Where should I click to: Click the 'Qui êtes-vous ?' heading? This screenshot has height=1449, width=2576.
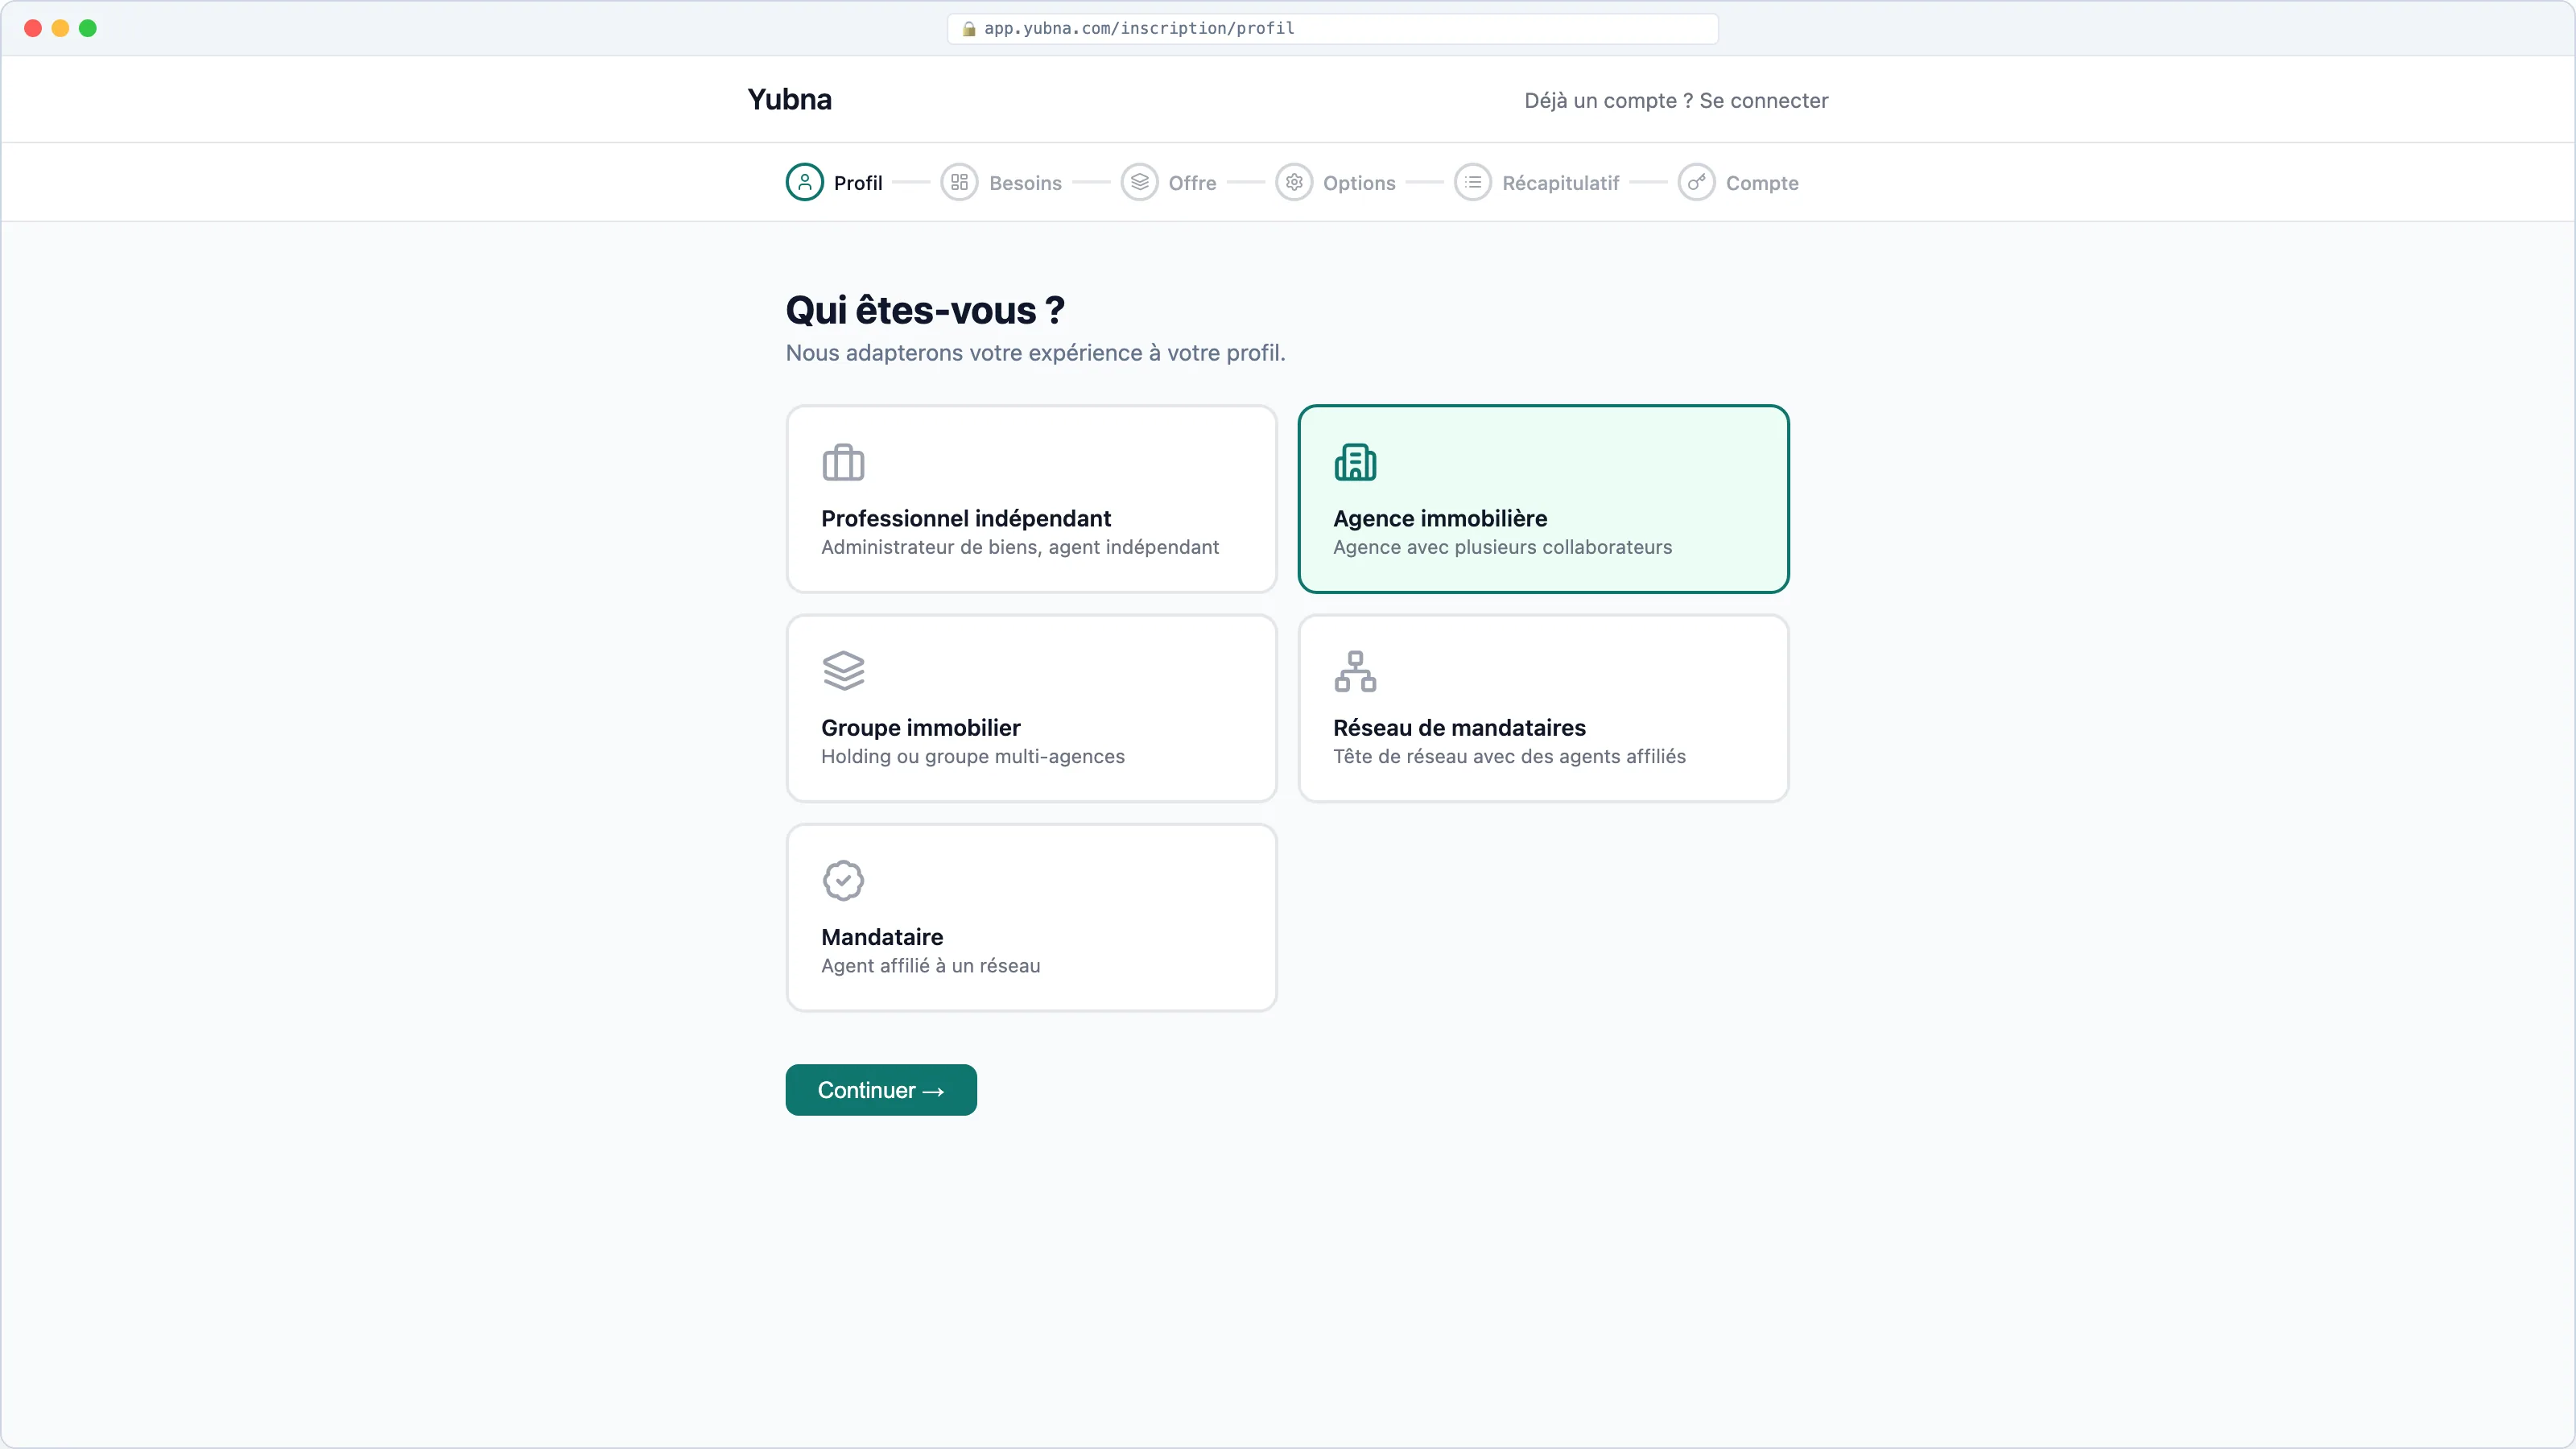(x=925, y=310)
